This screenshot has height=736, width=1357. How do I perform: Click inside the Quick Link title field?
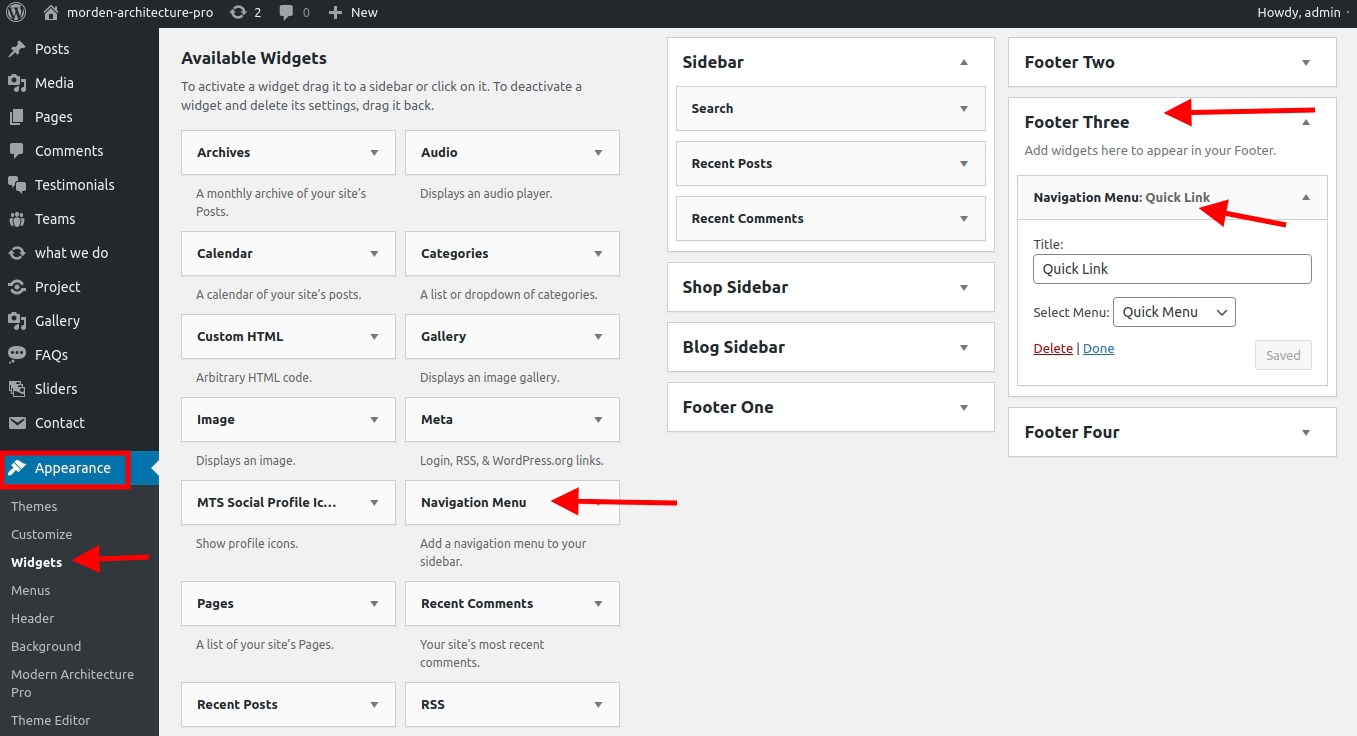point(1171,268)
